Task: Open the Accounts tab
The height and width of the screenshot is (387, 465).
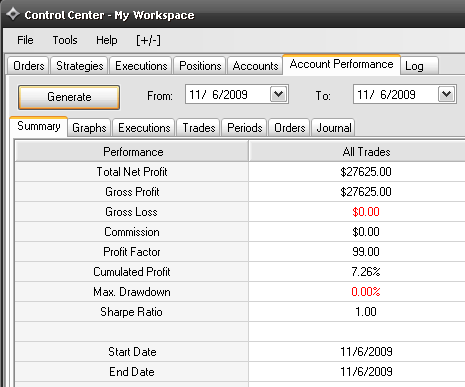Action: pos(255,66)
